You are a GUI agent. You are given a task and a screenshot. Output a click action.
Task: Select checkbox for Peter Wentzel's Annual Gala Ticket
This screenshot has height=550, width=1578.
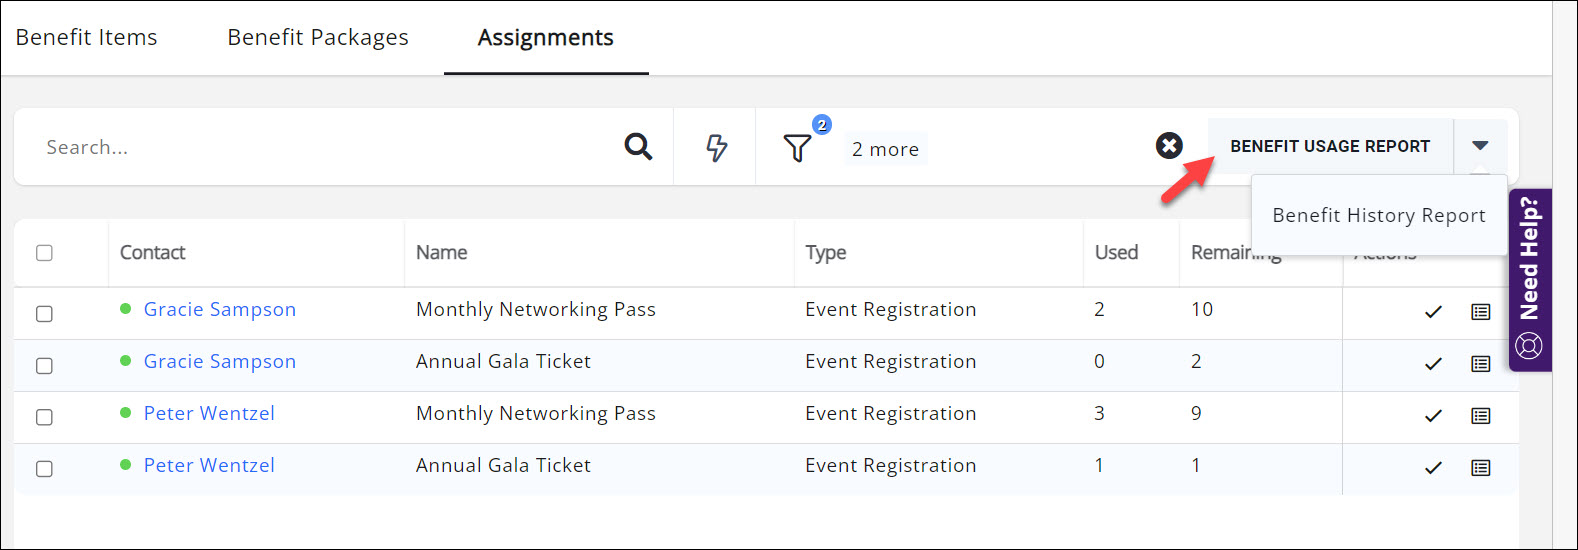click(x=44, y=469)
